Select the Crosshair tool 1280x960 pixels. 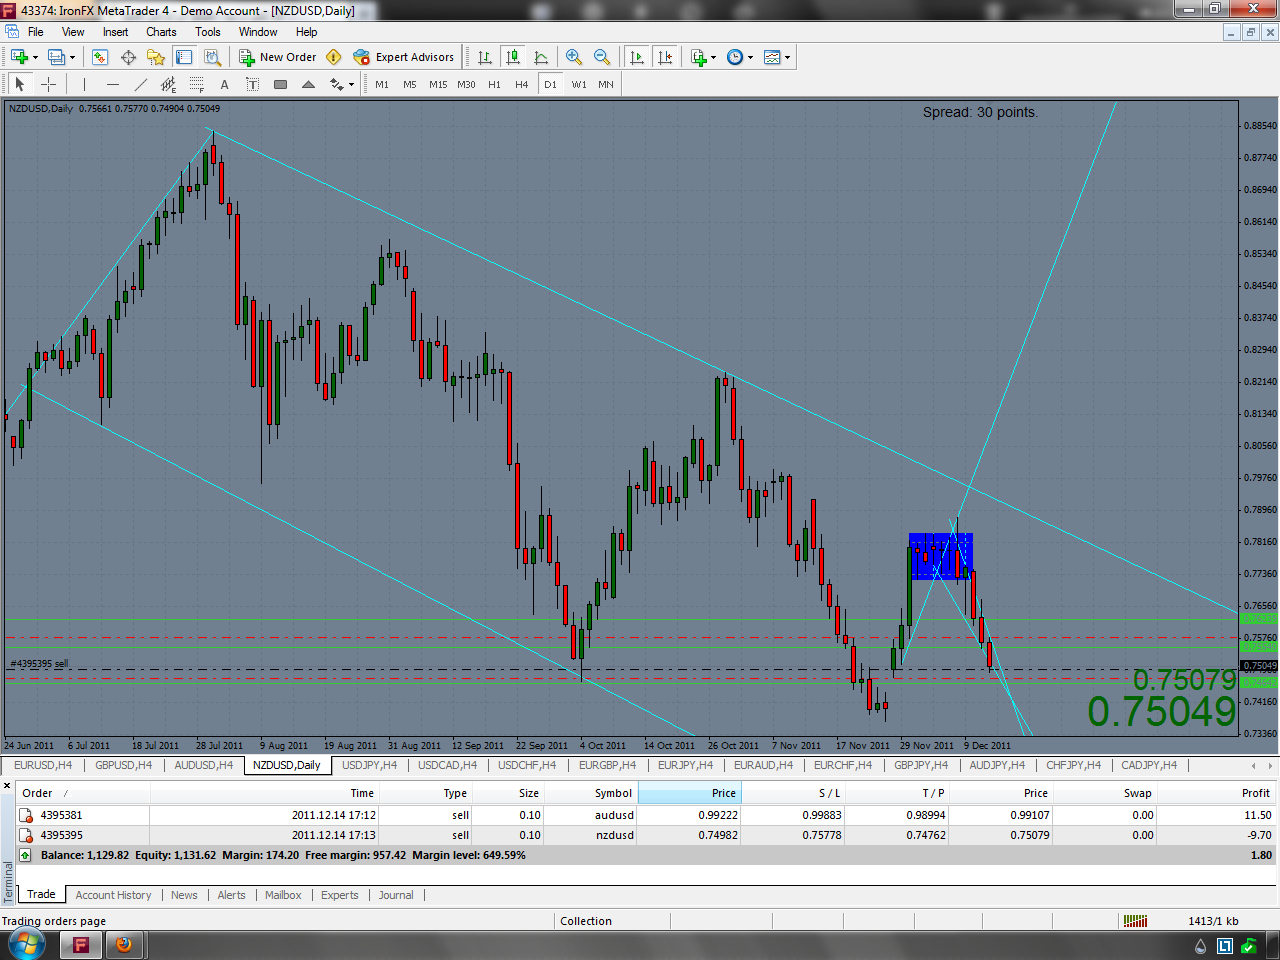(48, 84)
